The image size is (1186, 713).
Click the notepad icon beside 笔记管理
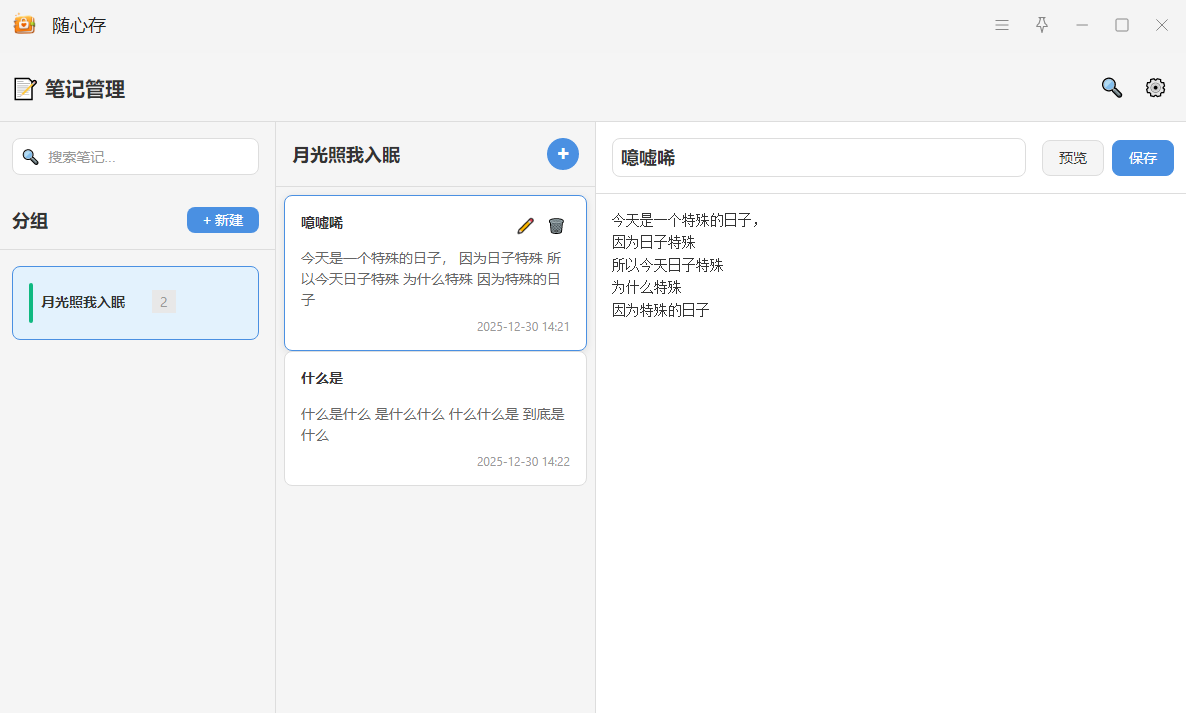click(x=24, y=89)
